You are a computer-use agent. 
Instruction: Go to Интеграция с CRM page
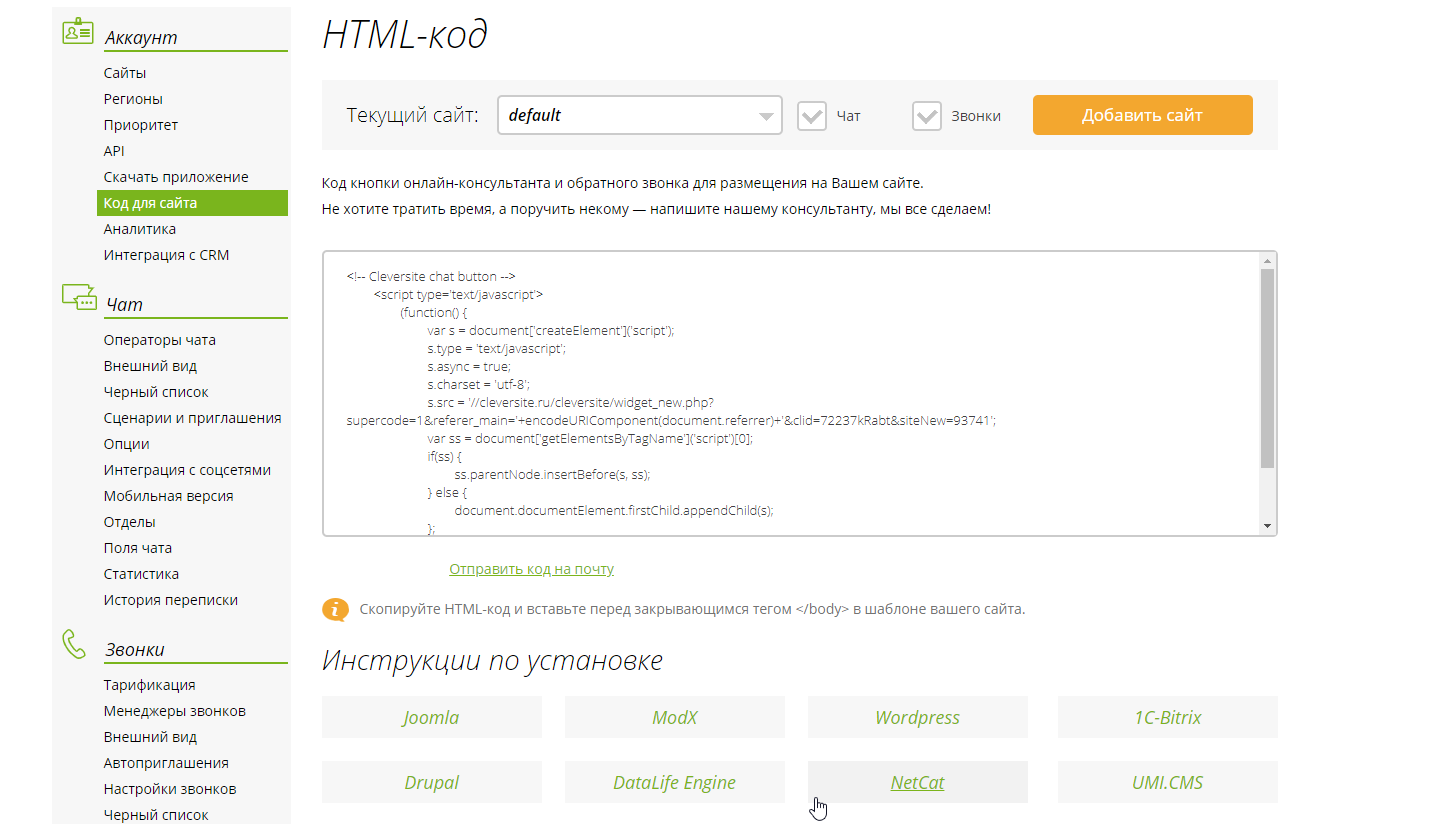(x=166, y=255)
